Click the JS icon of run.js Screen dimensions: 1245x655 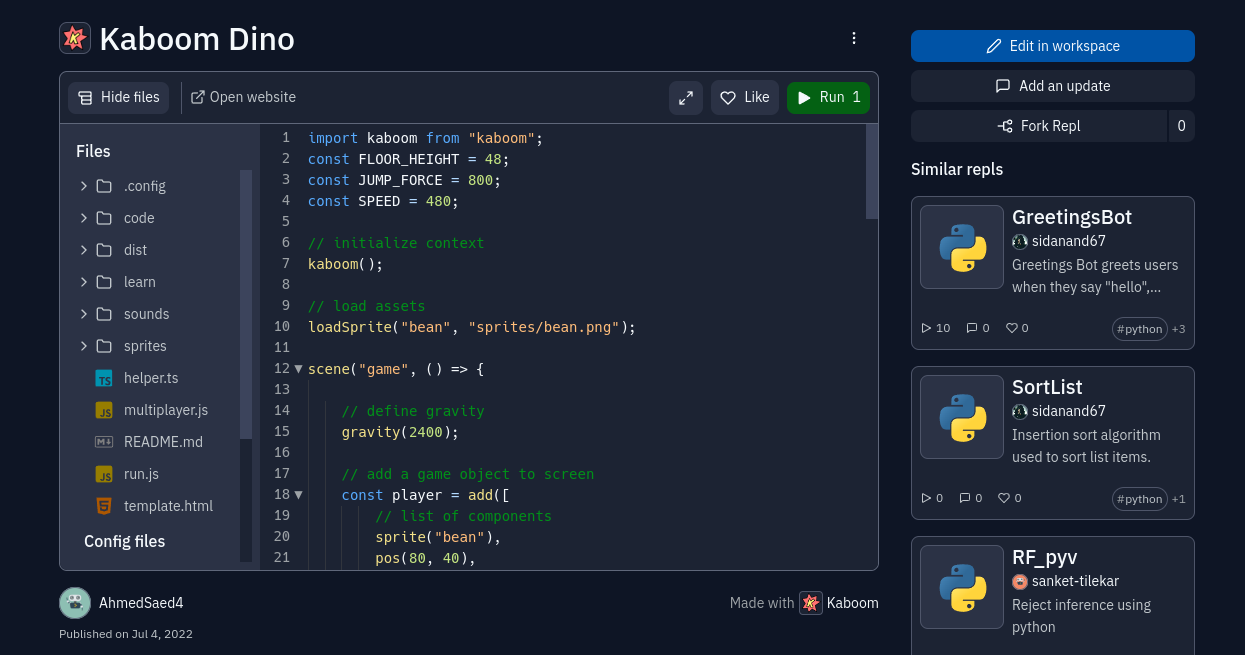tap(104, 474)
